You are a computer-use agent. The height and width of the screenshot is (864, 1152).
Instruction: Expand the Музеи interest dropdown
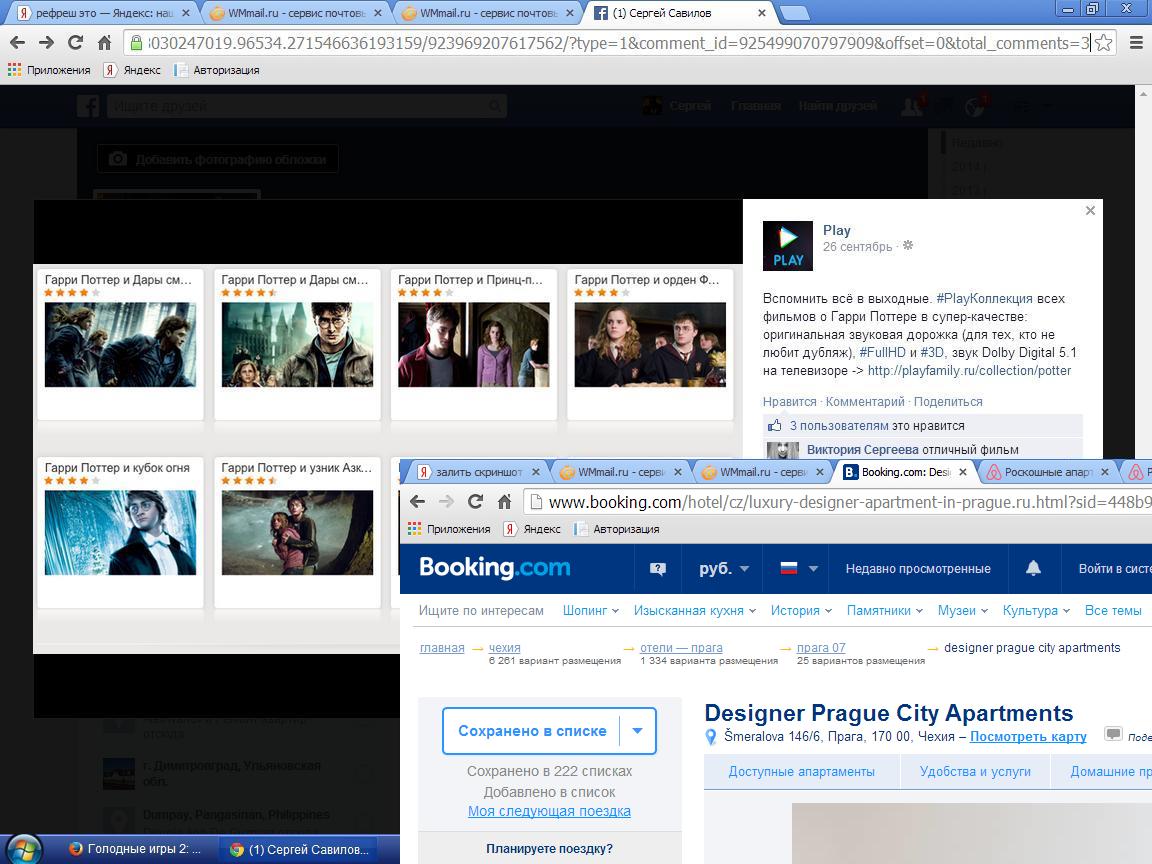[962, 611]
